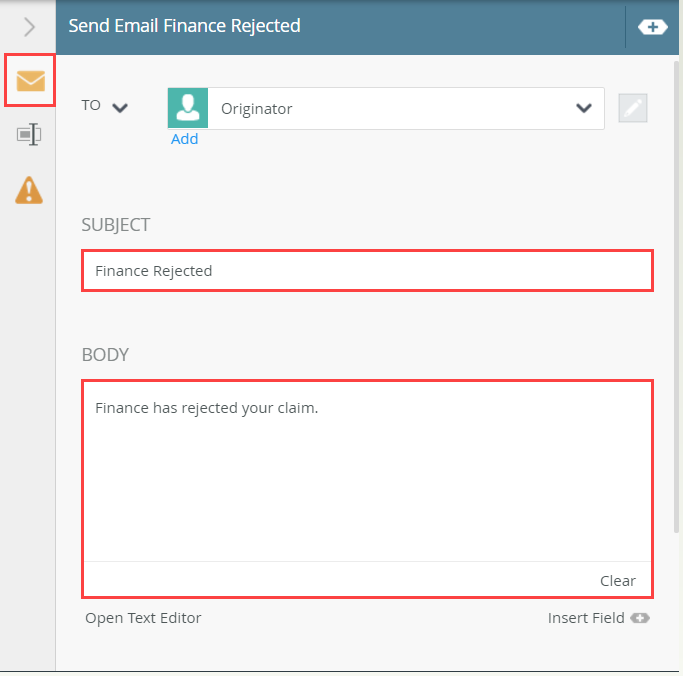Select the Originator text in recipient box
Image resolution: width=683 pixels, height=676 pixels.
pyautogui.click(x=256, y=108)
